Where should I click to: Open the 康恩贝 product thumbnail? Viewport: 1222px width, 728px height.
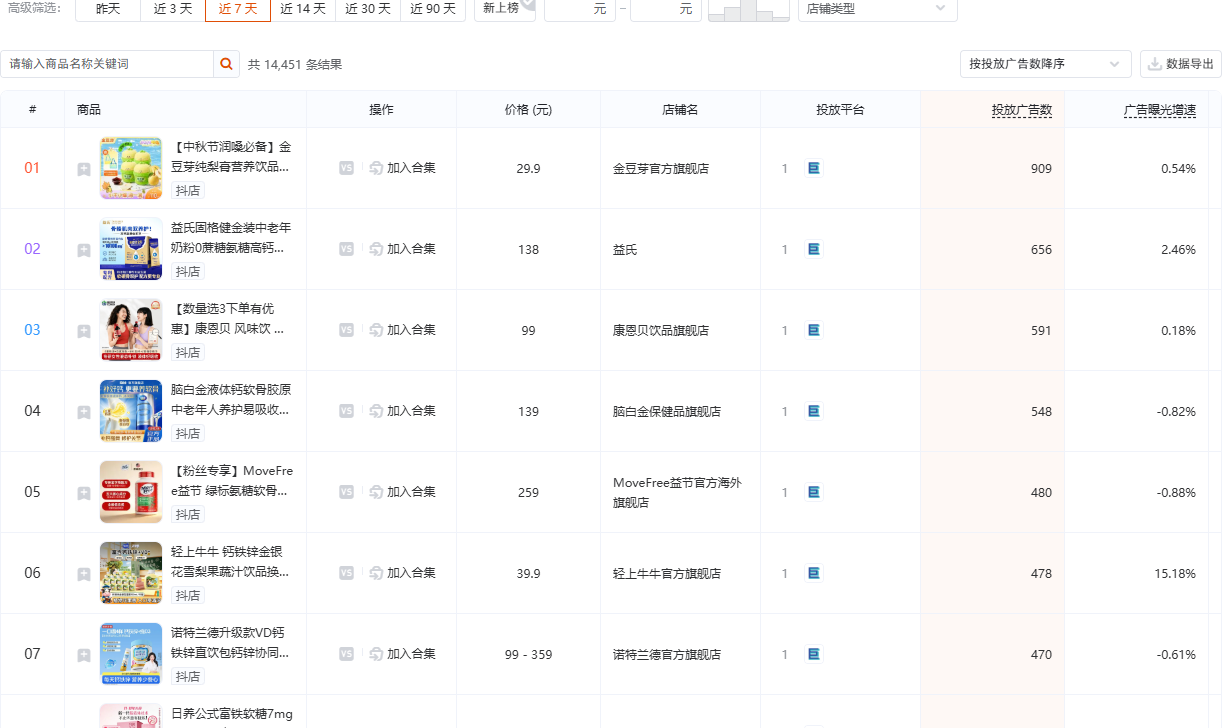point(131,330)
